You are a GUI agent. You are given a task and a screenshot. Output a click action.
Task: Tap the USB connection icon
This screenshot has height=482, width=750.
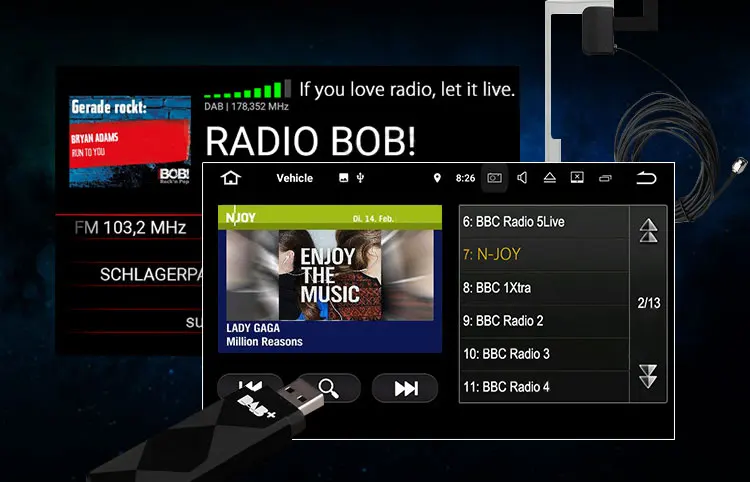coord(361,178)
